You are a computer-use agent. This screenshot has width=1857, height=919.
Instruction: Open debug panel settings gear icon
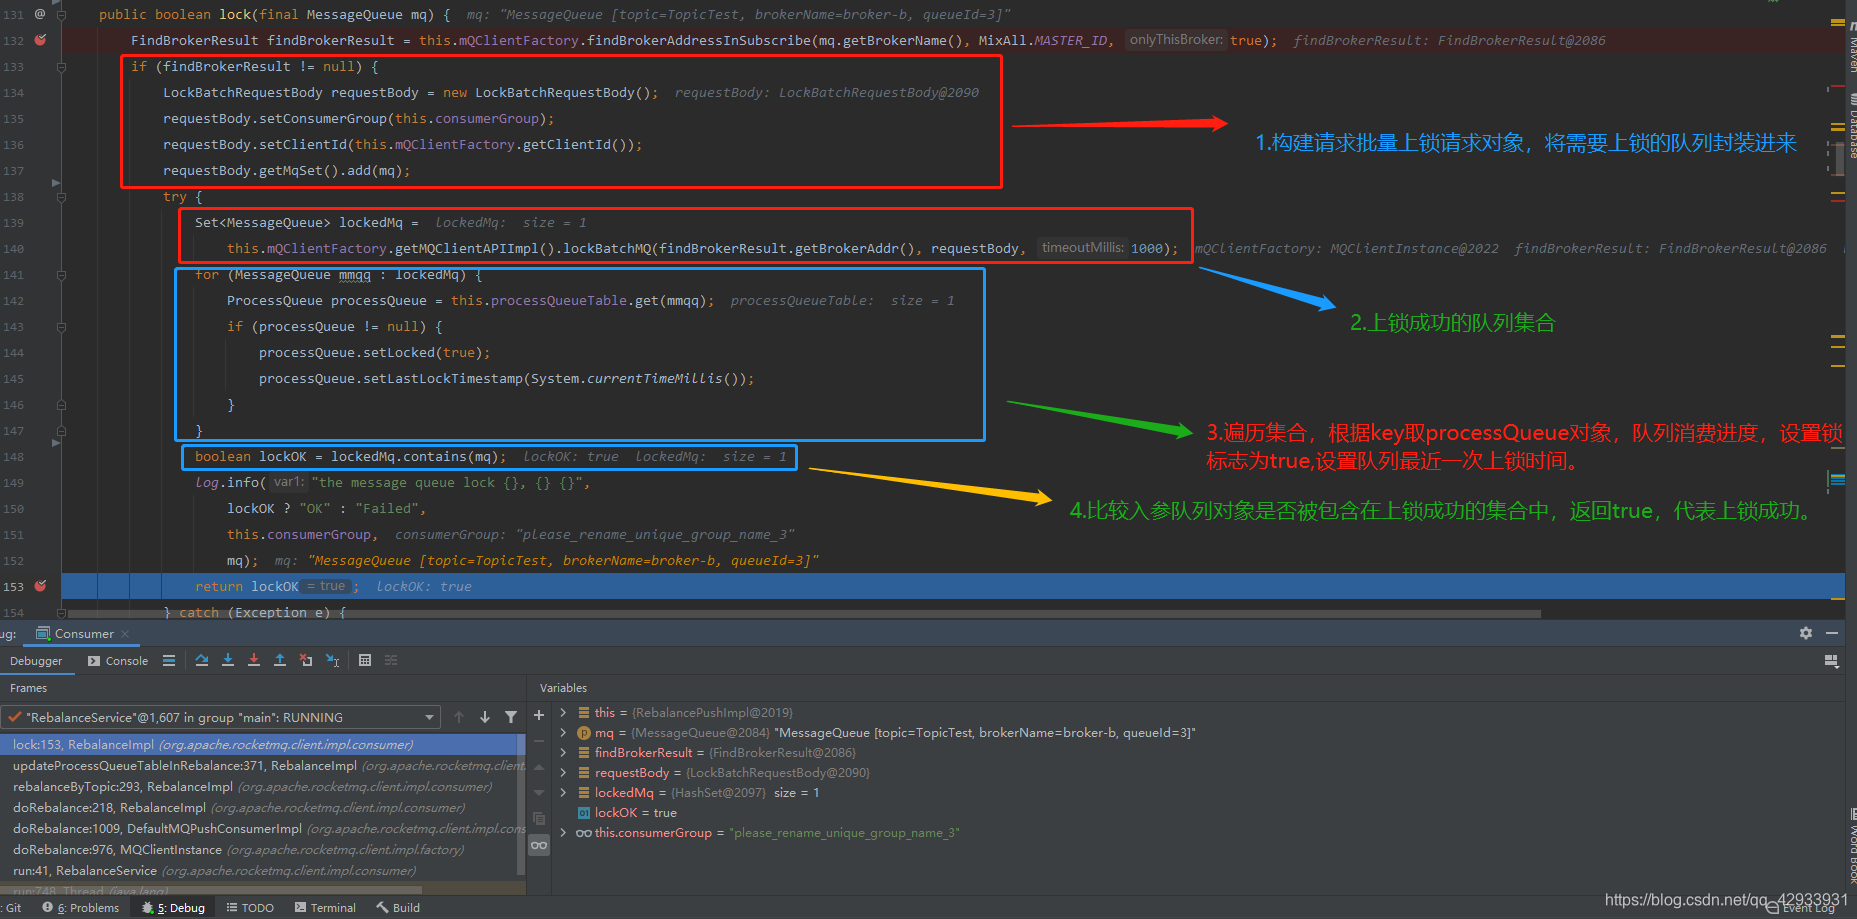tap(1806, 633)
